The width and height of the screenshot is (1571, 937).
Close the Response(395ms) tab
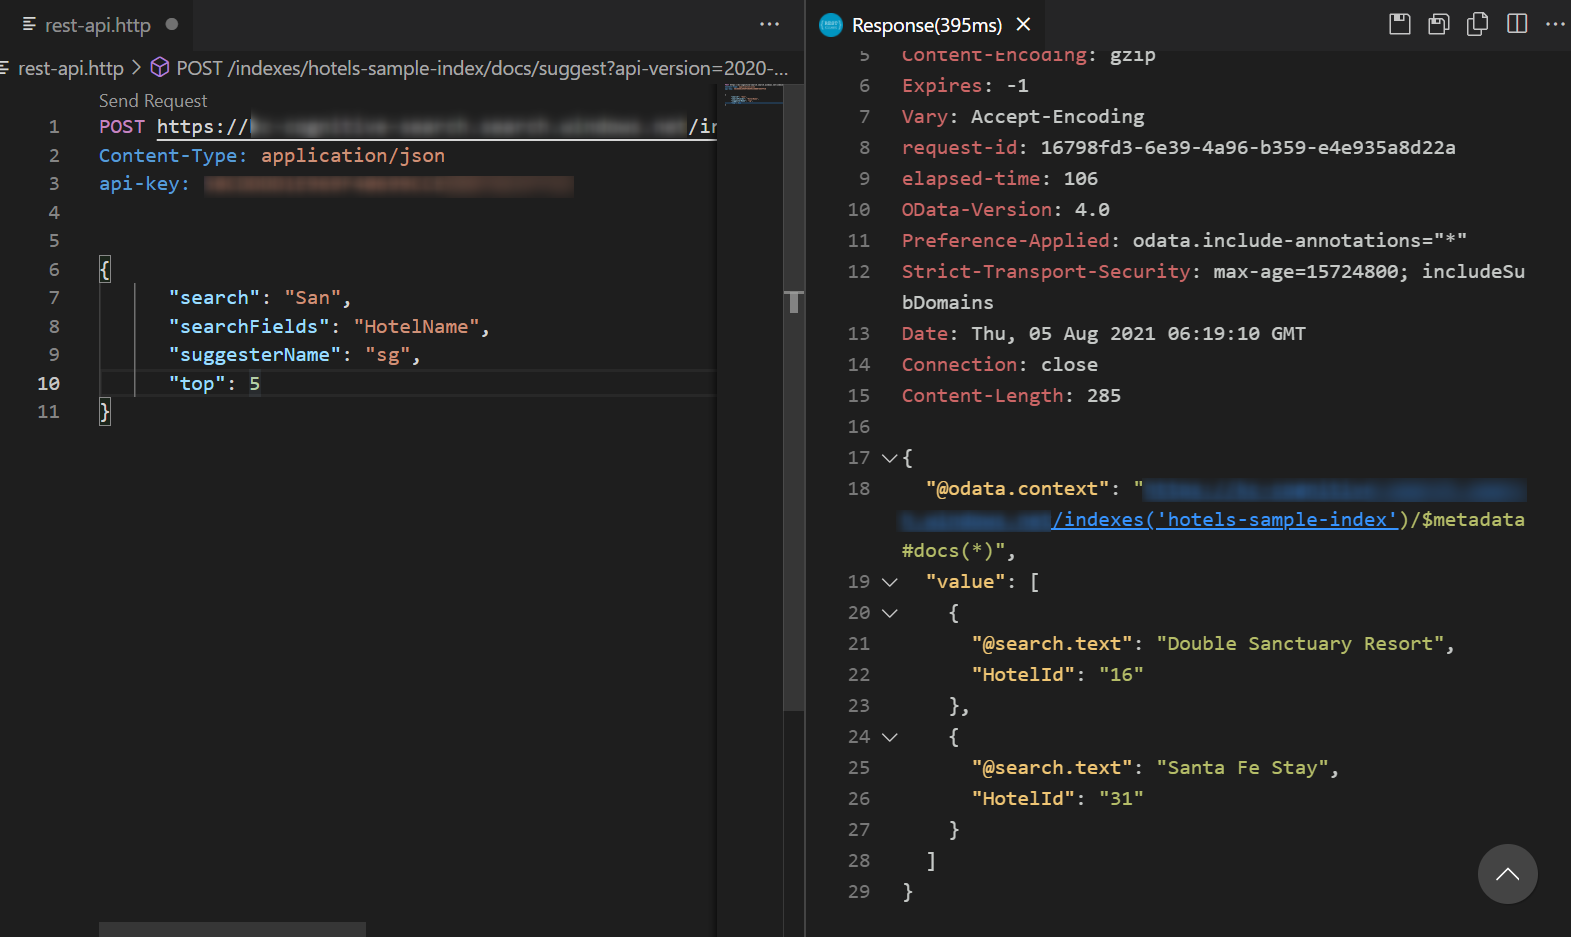pyautogui.click(x=1023, y=24)
